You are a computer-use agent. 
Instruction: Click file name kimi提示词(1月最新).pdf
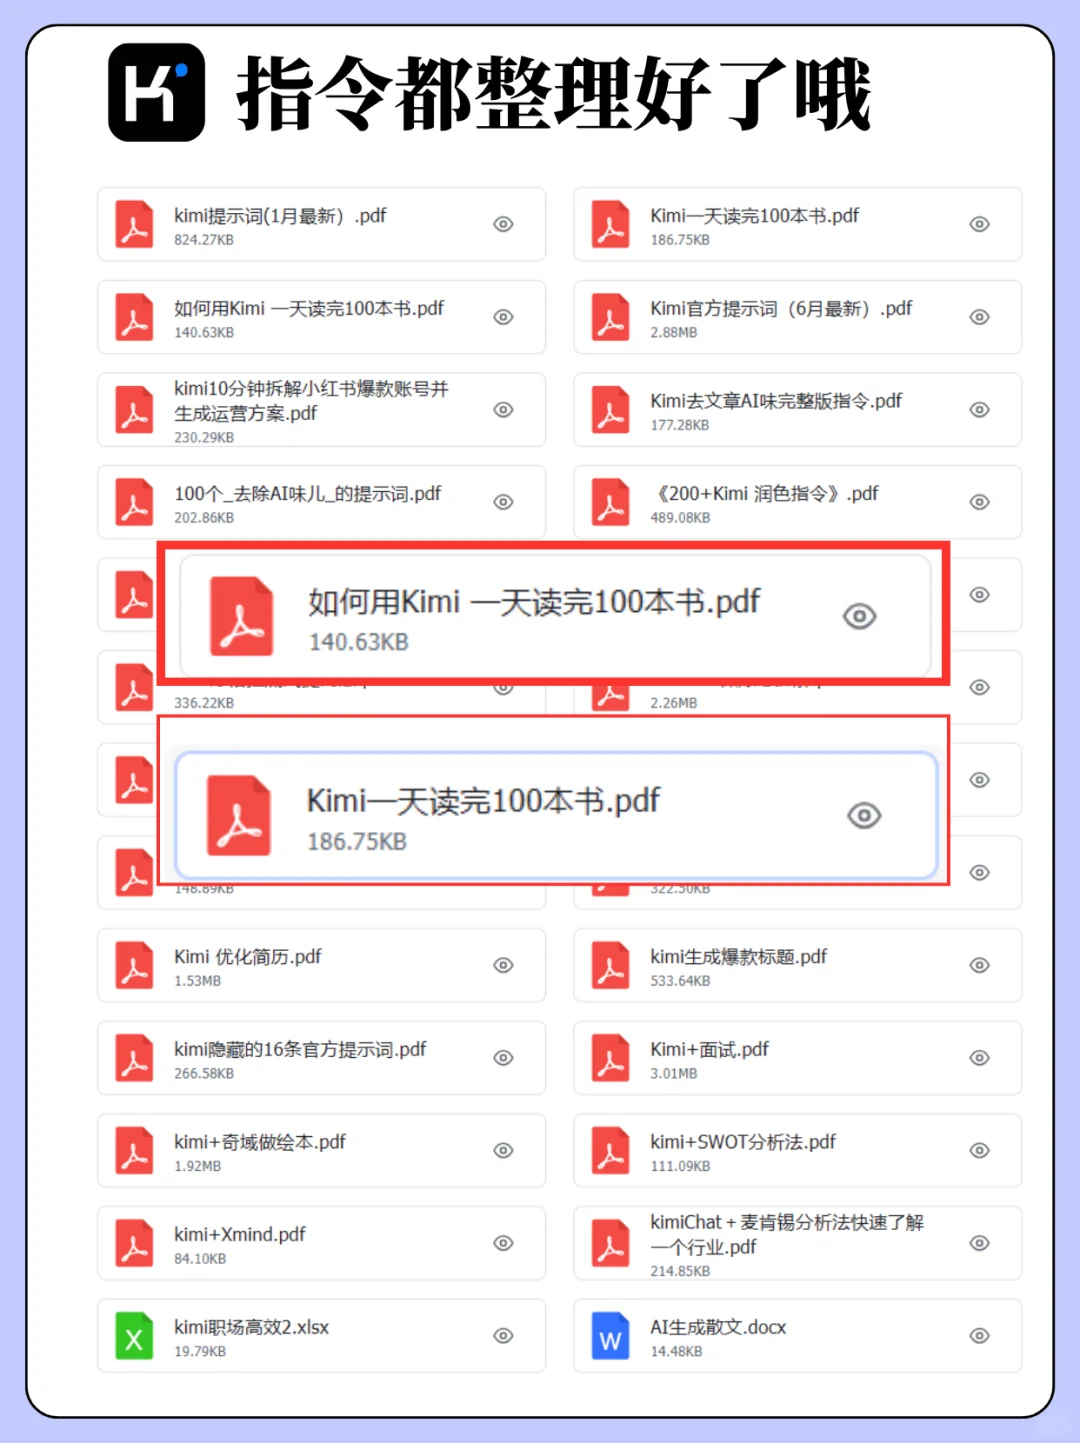pyautogui.click(x=280, y=216)
